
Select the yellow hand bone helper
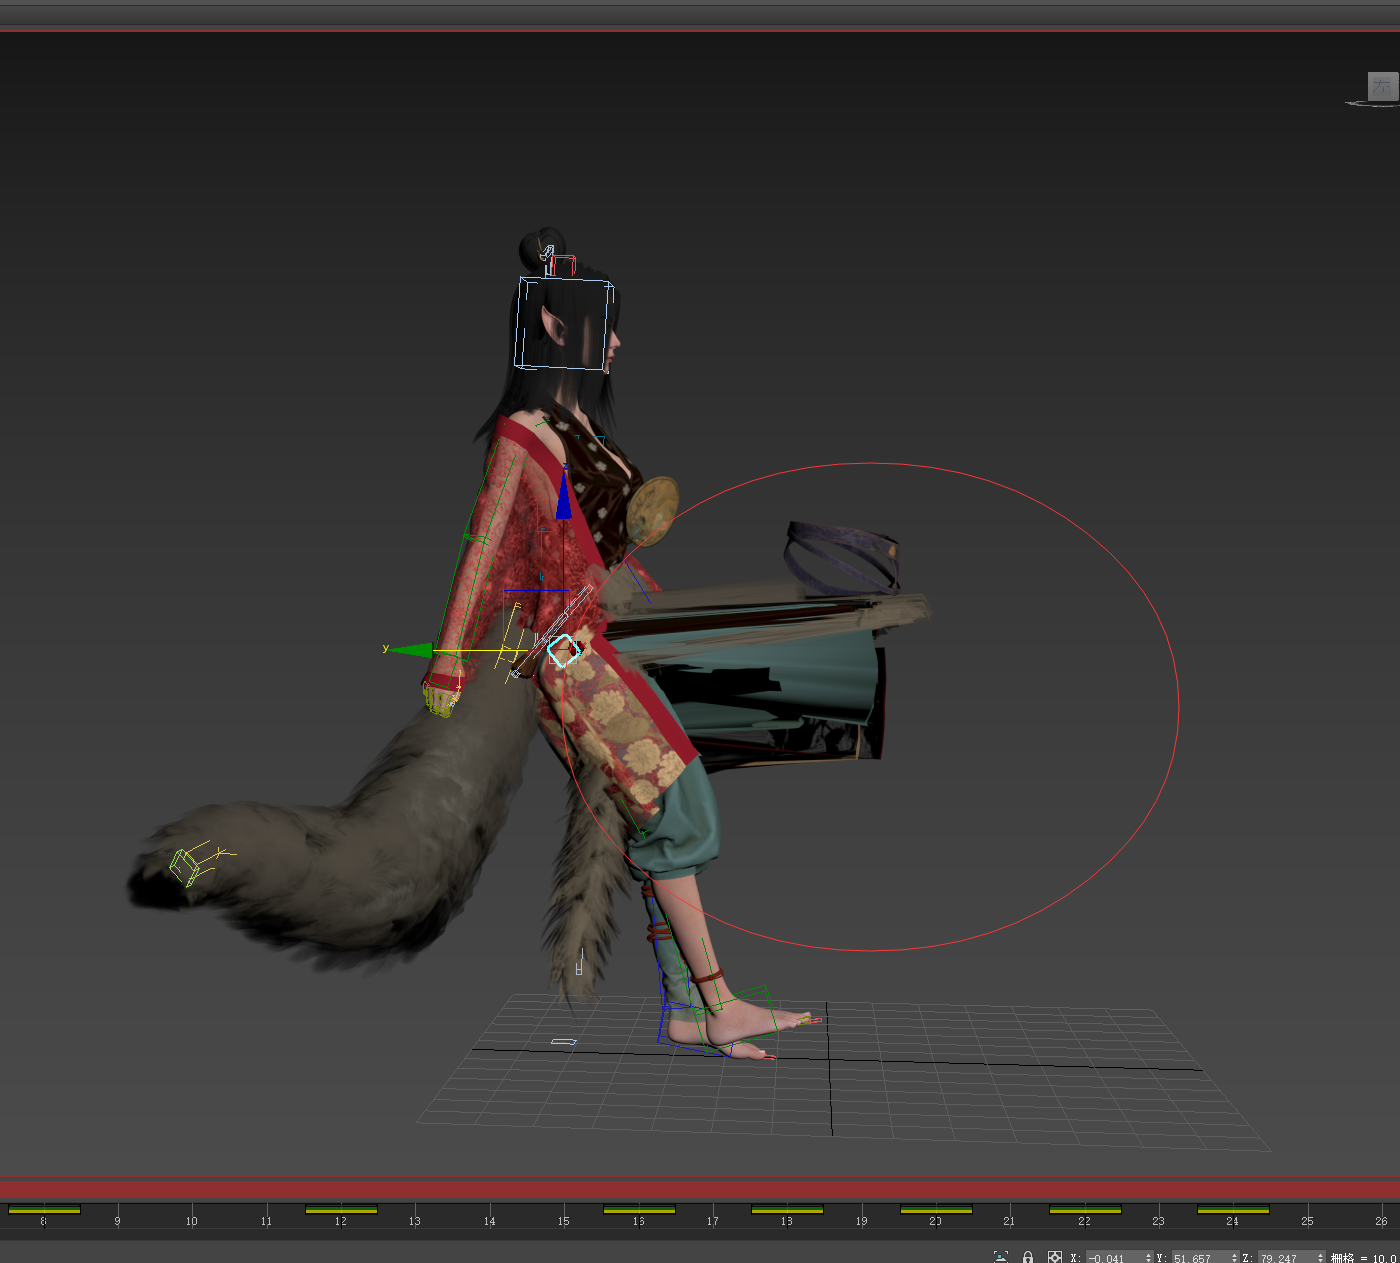[x=439, y=700]
